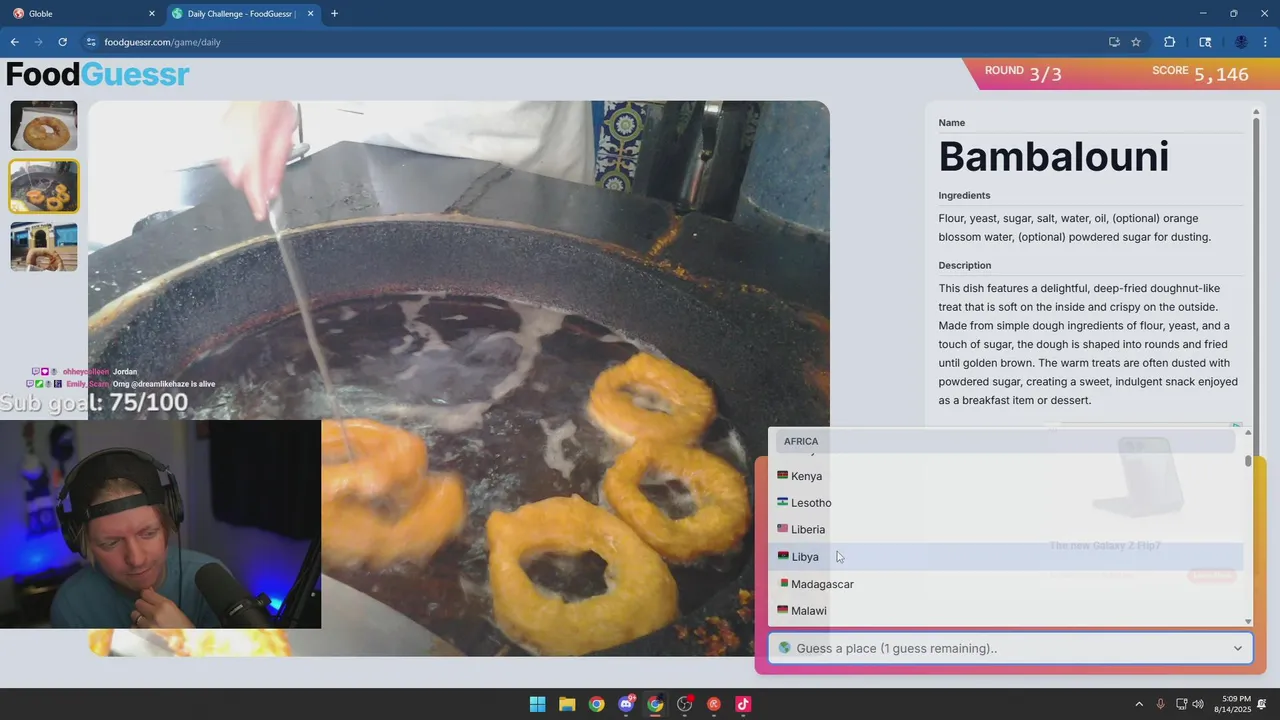Select Madagascar in the dropdown list
This screenshot has height=720, width=1280.
pos(1008,584)
